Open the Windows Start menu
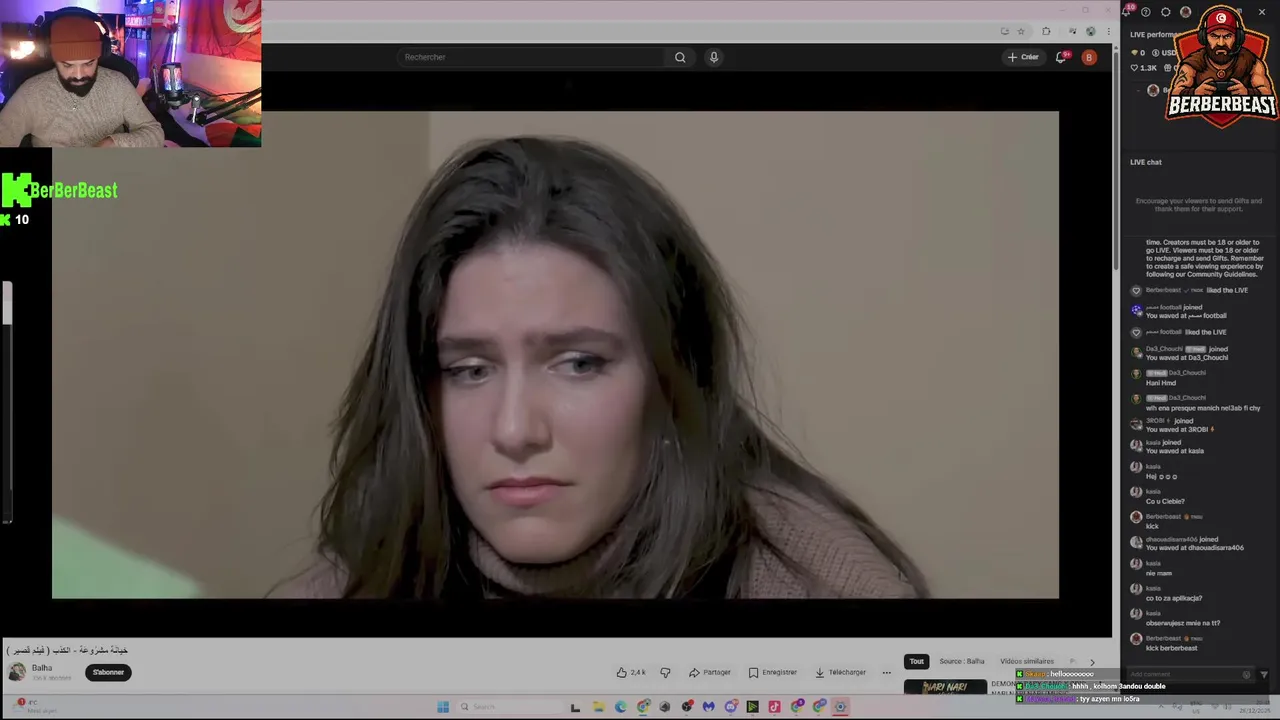The image size is (1280, 720). coord(443,707)
